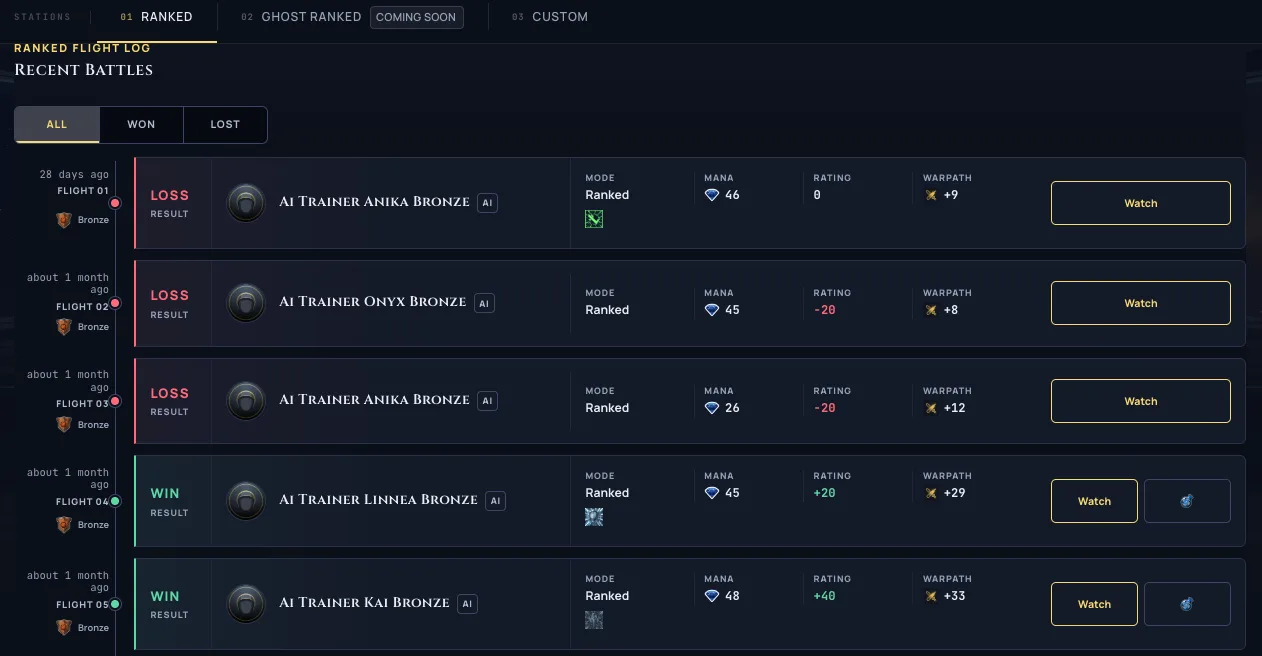Click the AI tag beside Ai Trainer Linnea Bronze
1262x656 pixels.
pos(495,501)
